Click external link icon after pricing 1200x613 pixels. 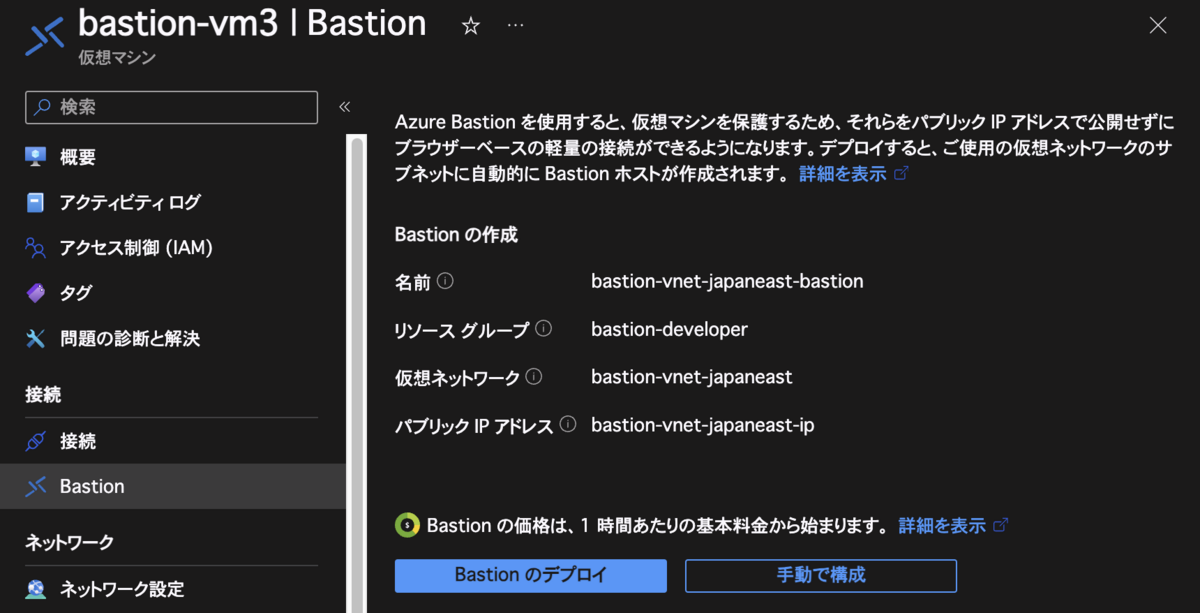tap(999, 525)
